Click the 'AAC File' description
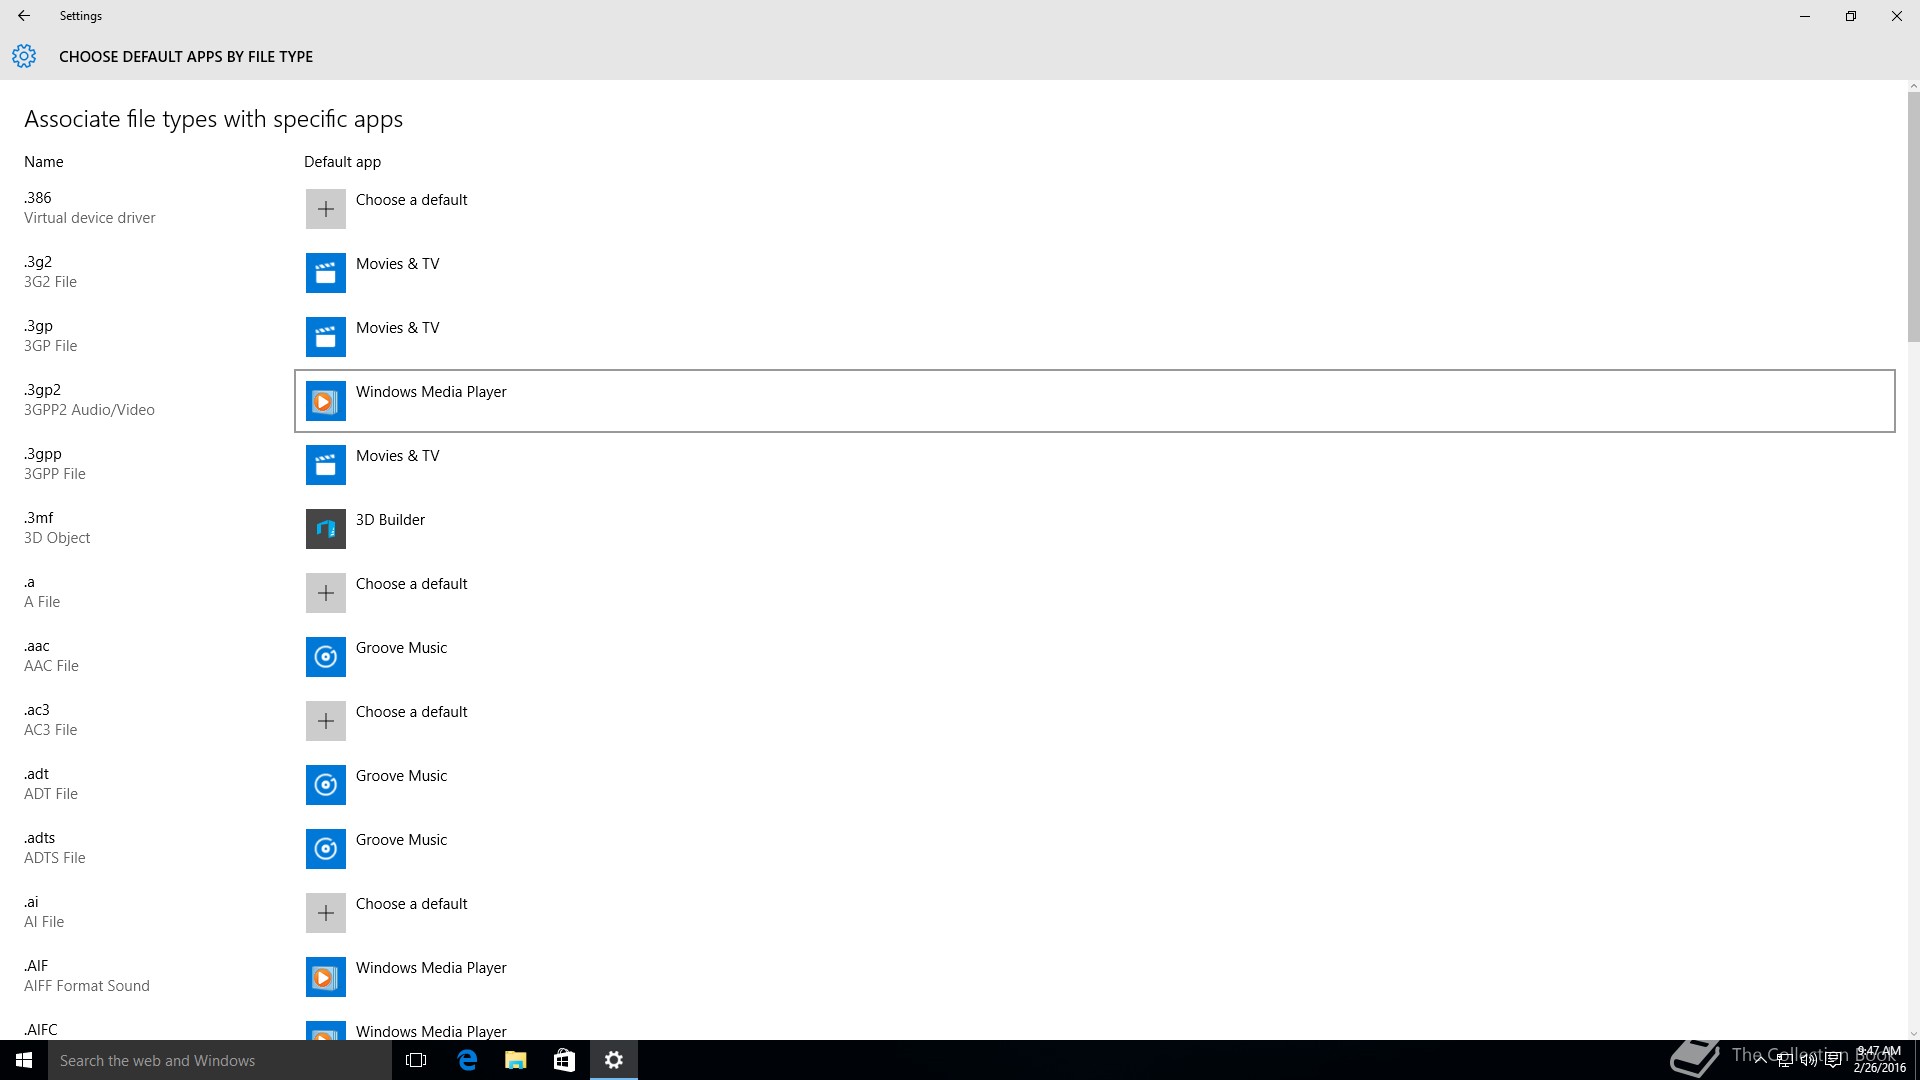Image resolution: width=1920 pixels, height=1080 pixels. tap(51, 666)
